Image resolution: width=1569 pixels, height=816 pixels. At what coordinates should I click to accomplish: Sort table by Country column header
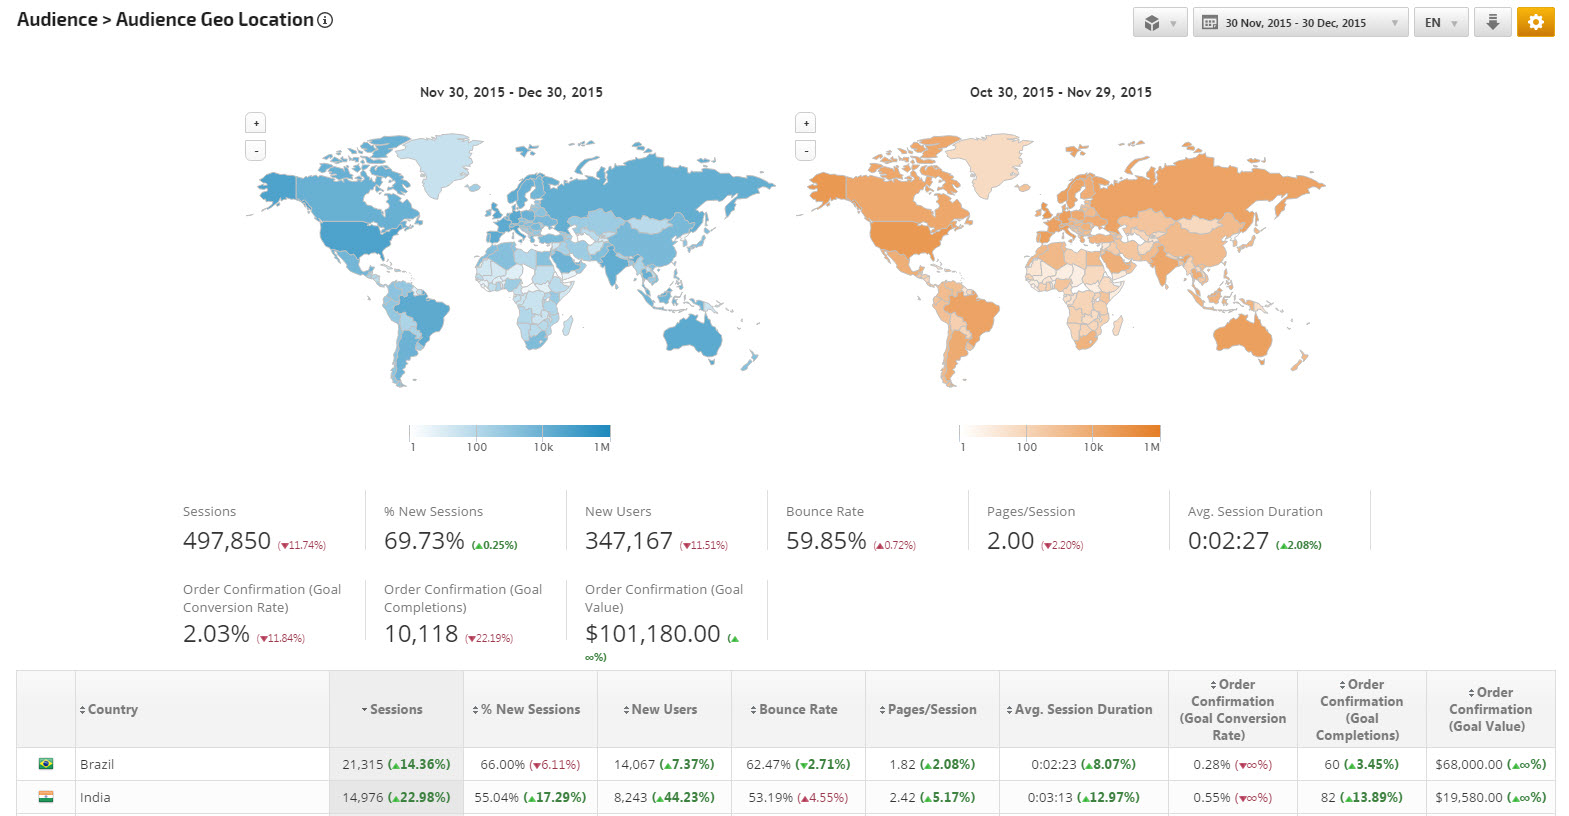[x=112, y=709]
